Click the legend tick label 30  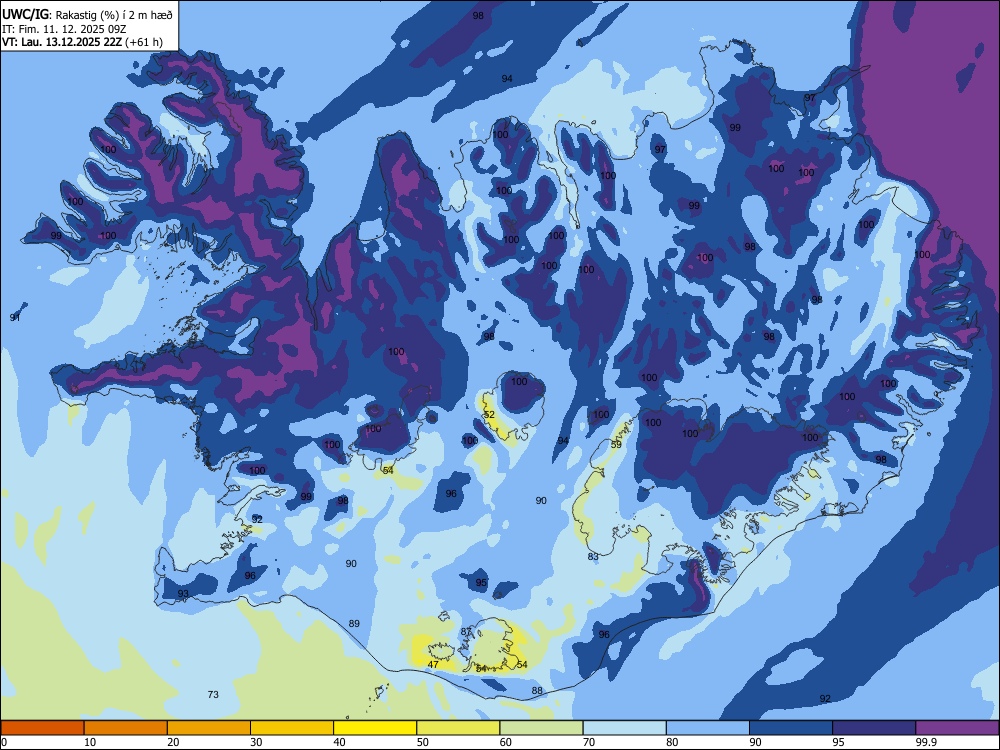[x=256, y=742]
